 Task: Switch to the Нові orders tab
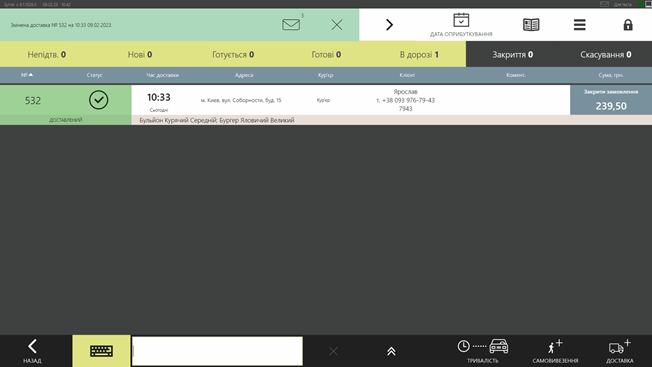(140, 54)
